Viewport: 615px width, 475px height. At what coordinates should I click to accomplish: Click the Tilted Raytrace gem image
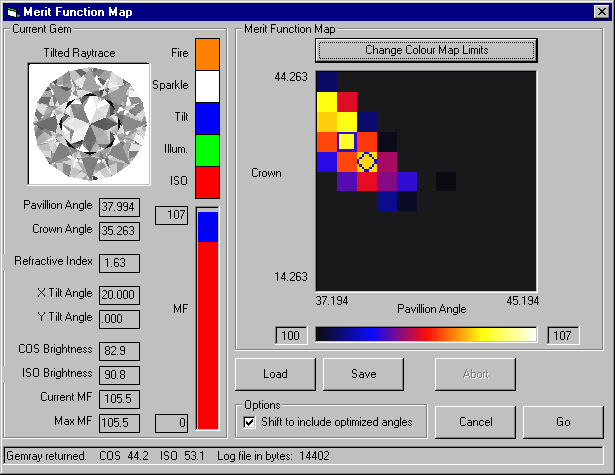(x=89, y=124)
